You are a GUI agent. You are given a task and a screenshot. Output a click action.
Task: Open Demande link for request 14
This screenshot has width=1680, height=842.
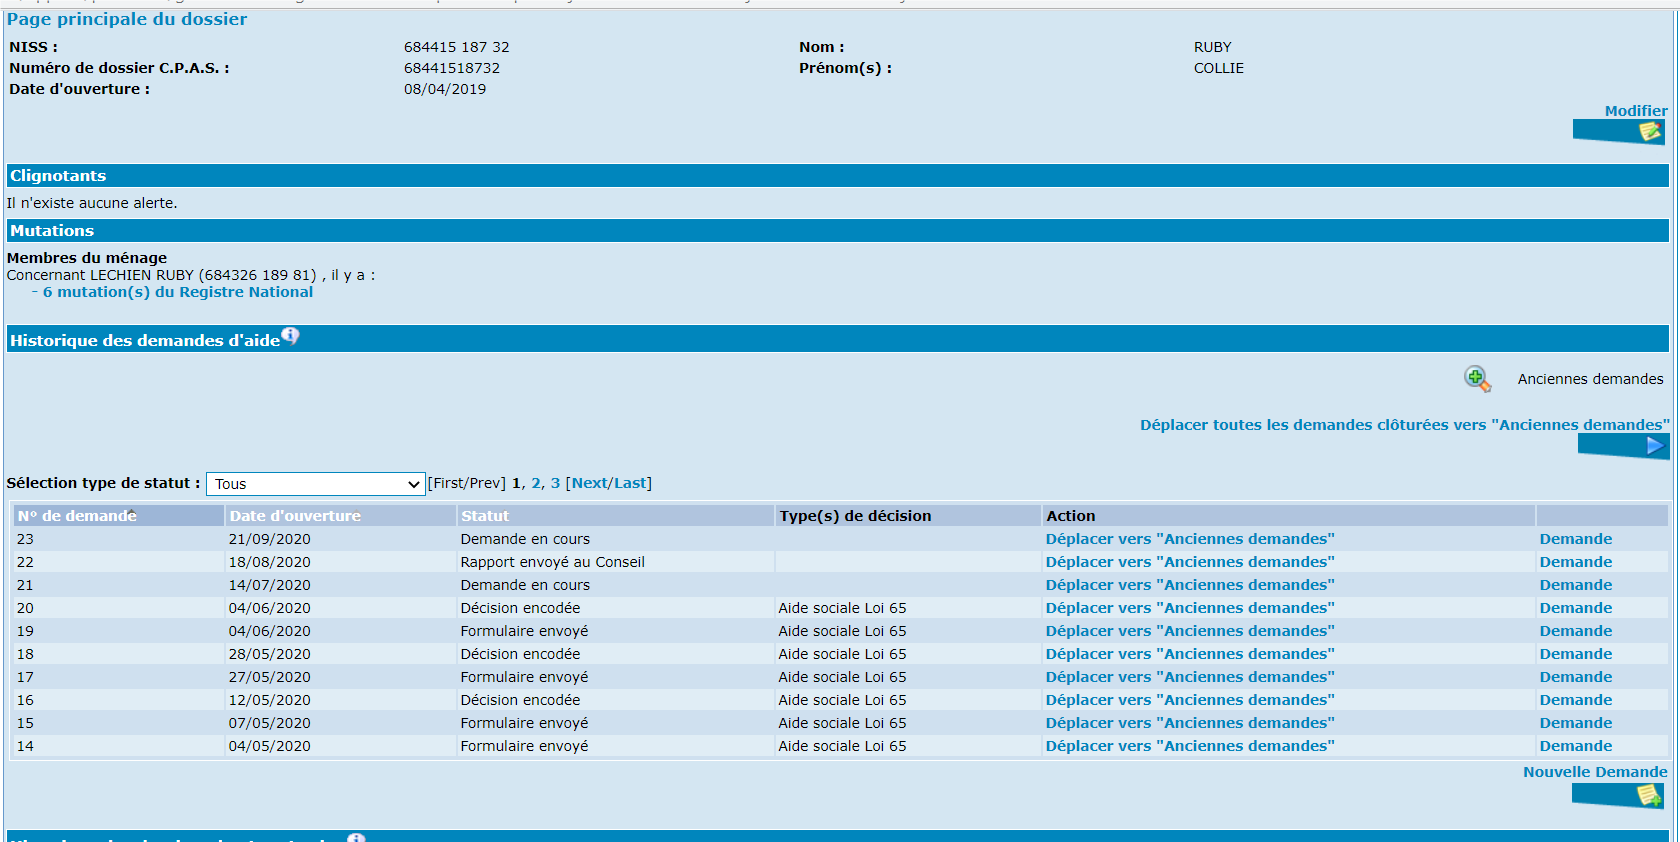1576,746
